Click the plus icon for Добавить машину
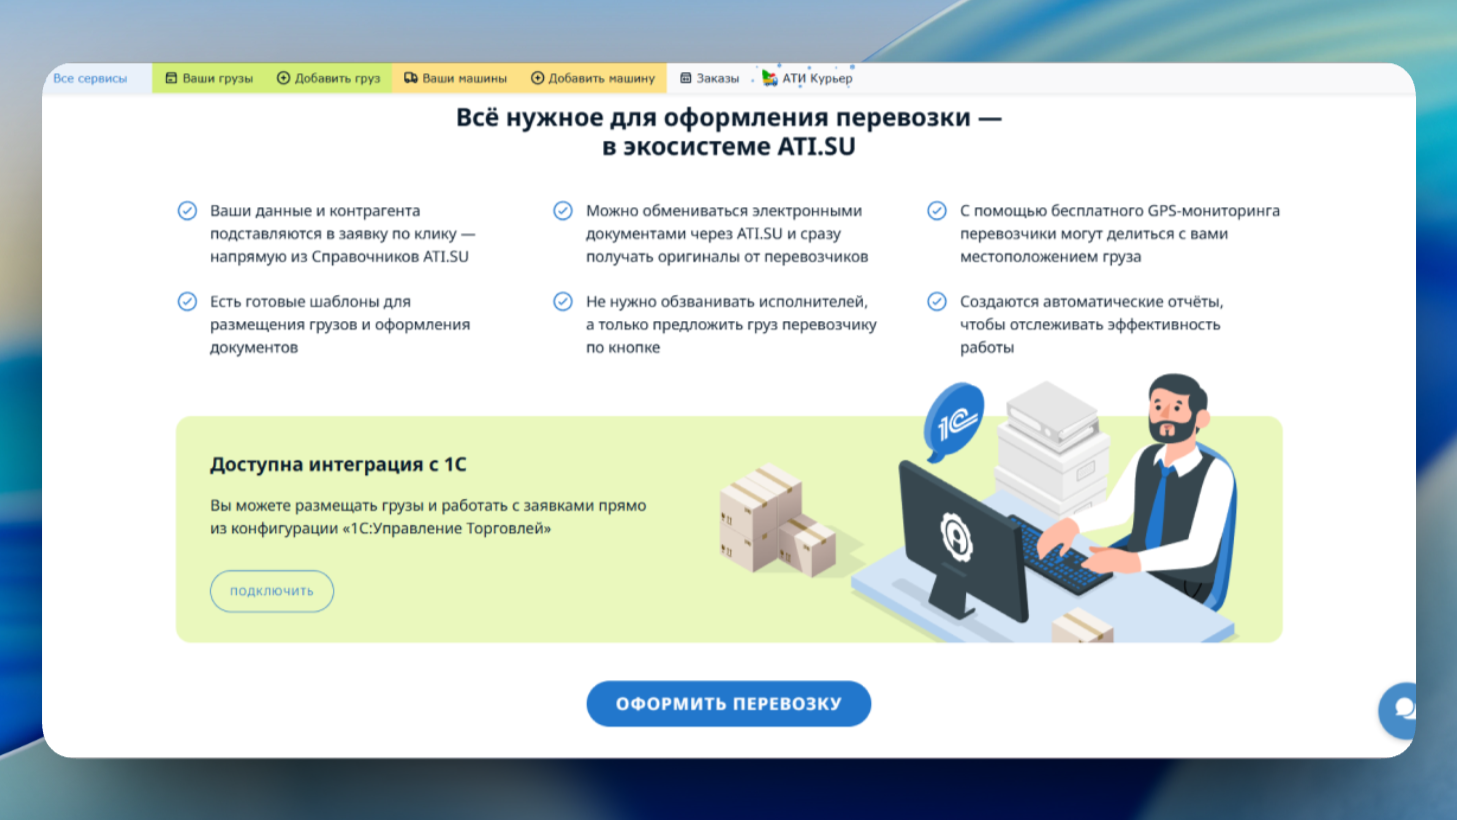Image resolution: width=1457 pixels, height=820 pixels. tap(537, 78)
